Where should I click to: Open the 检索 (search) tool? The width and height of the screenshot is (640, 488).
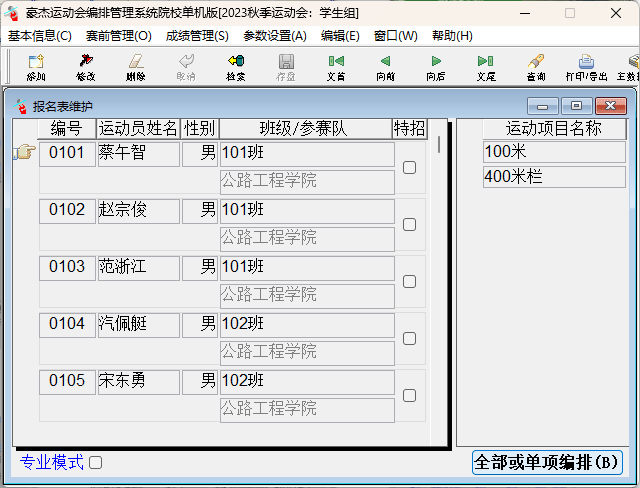pyautogui.click(x=236, y=67)
